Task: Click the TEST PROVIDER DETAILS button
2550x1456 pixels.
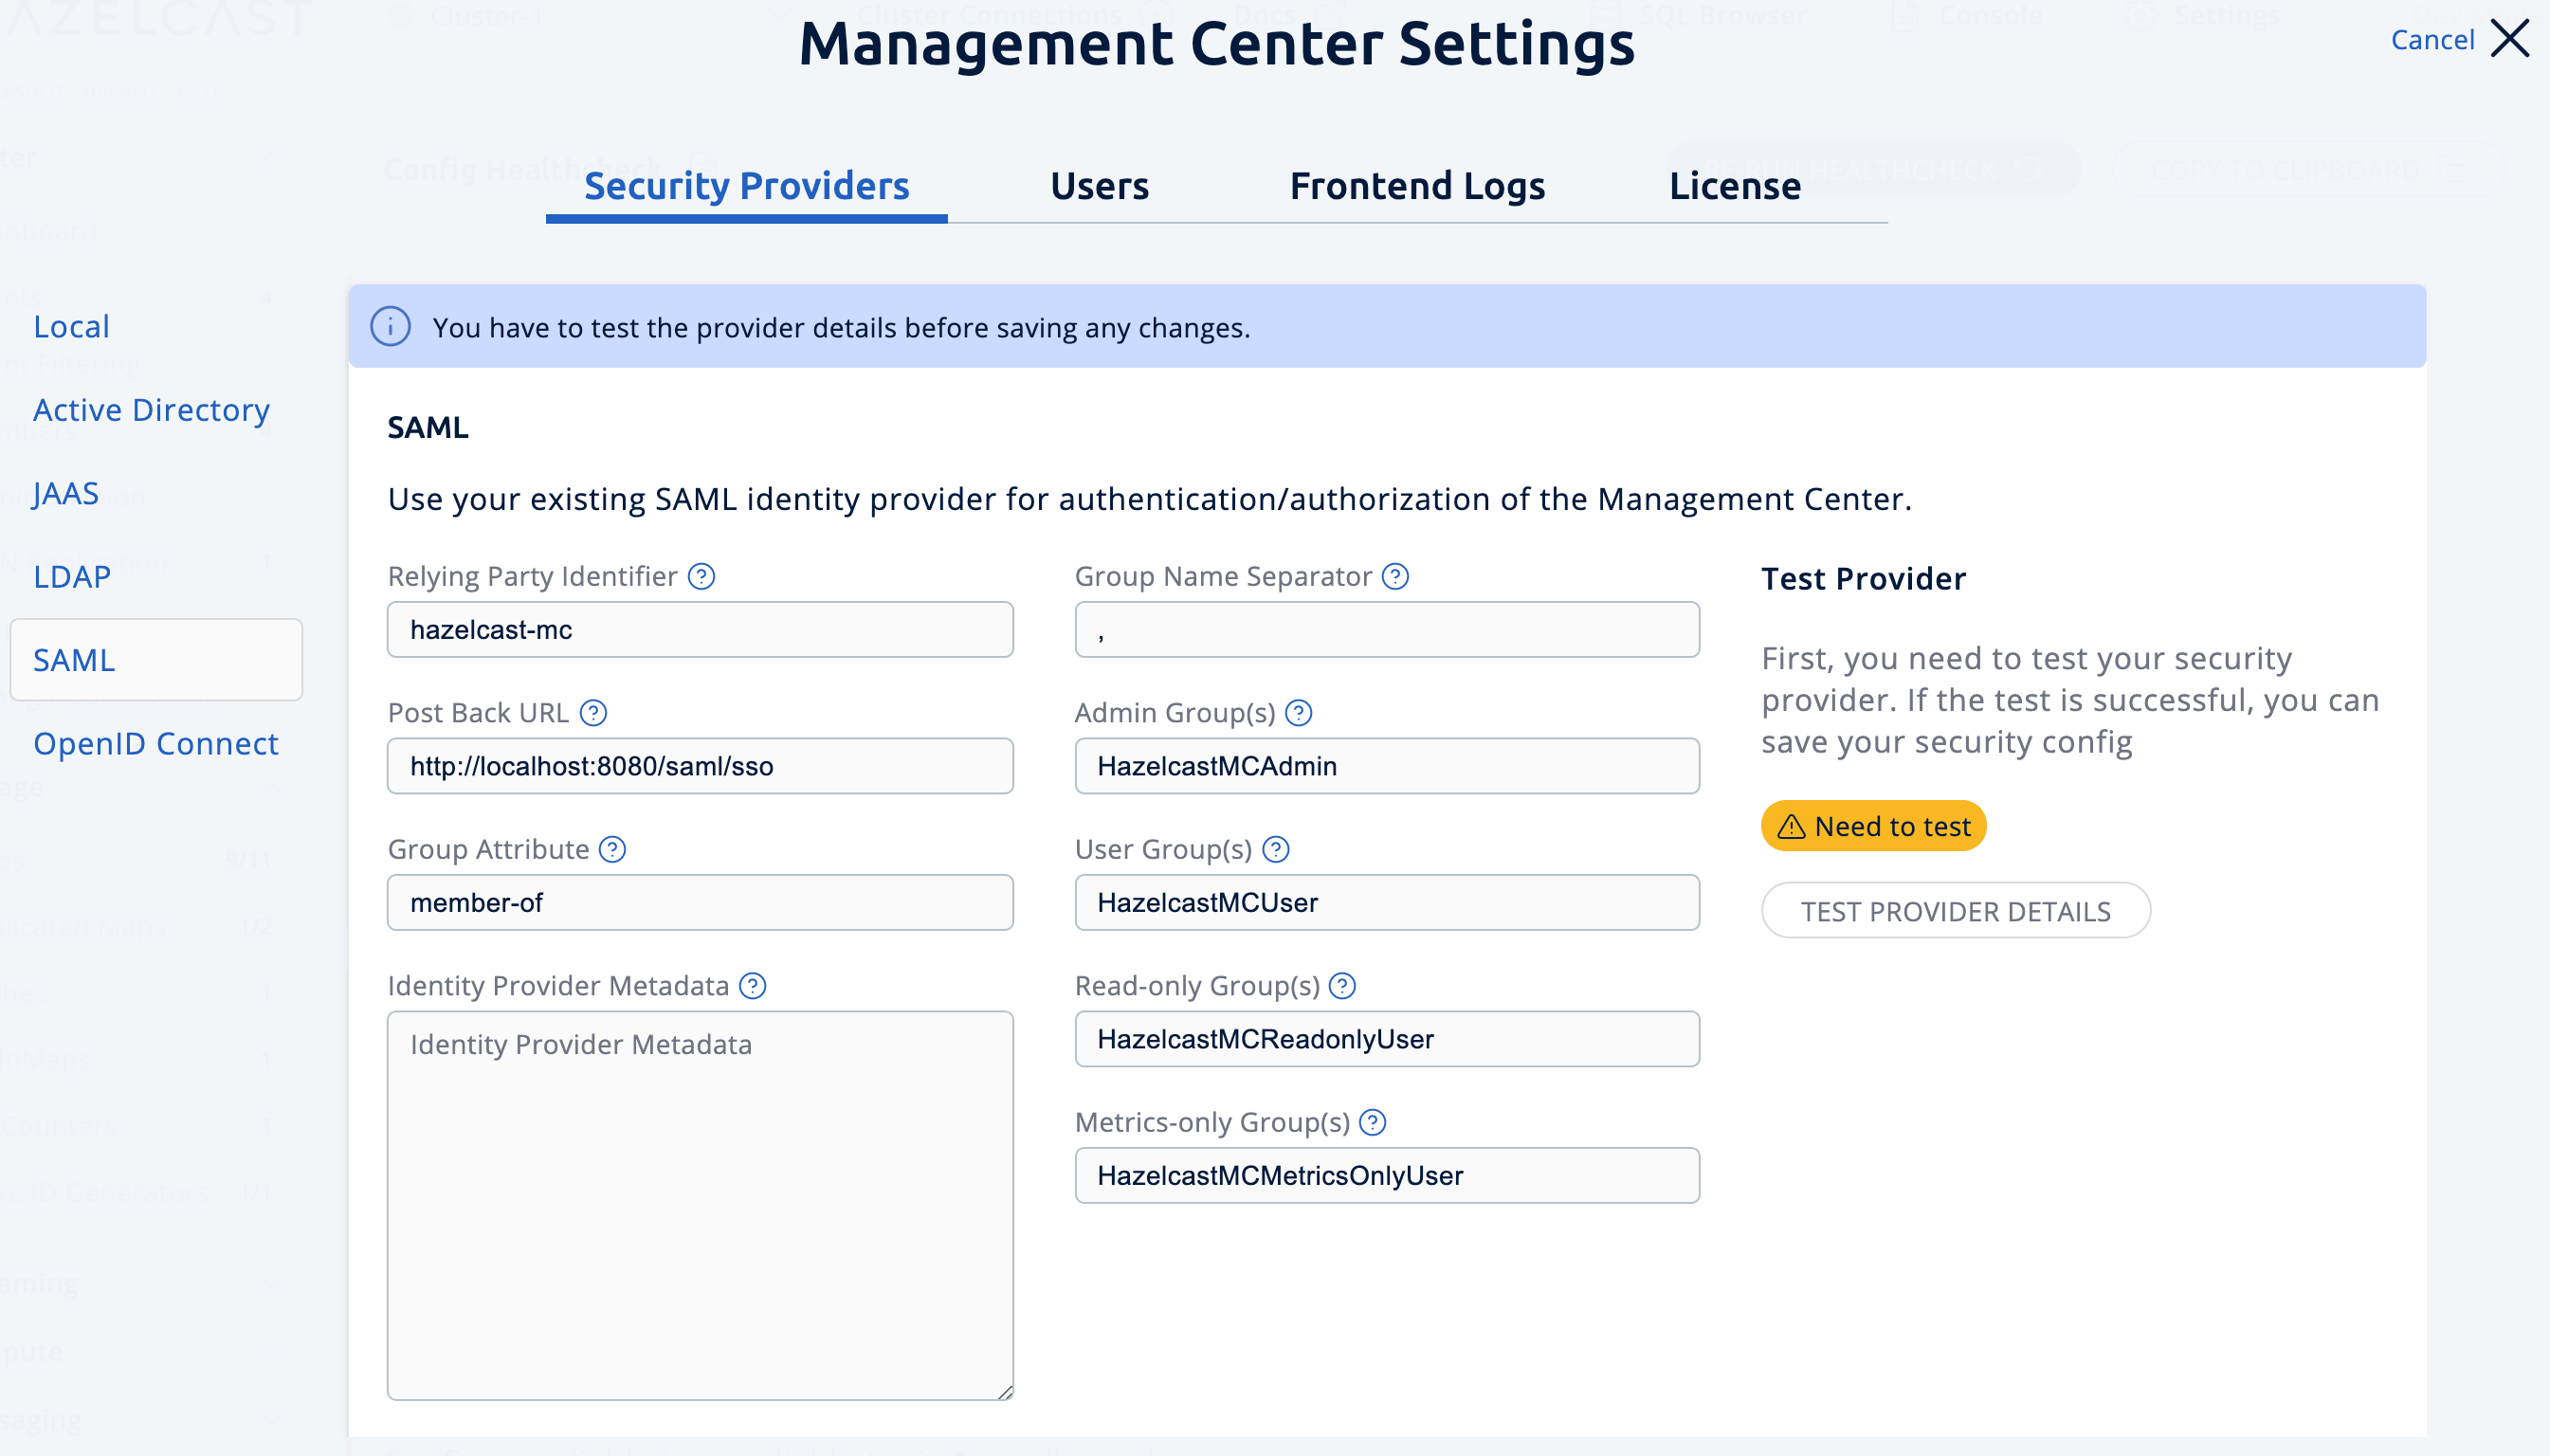Action: coord(1955,910)
